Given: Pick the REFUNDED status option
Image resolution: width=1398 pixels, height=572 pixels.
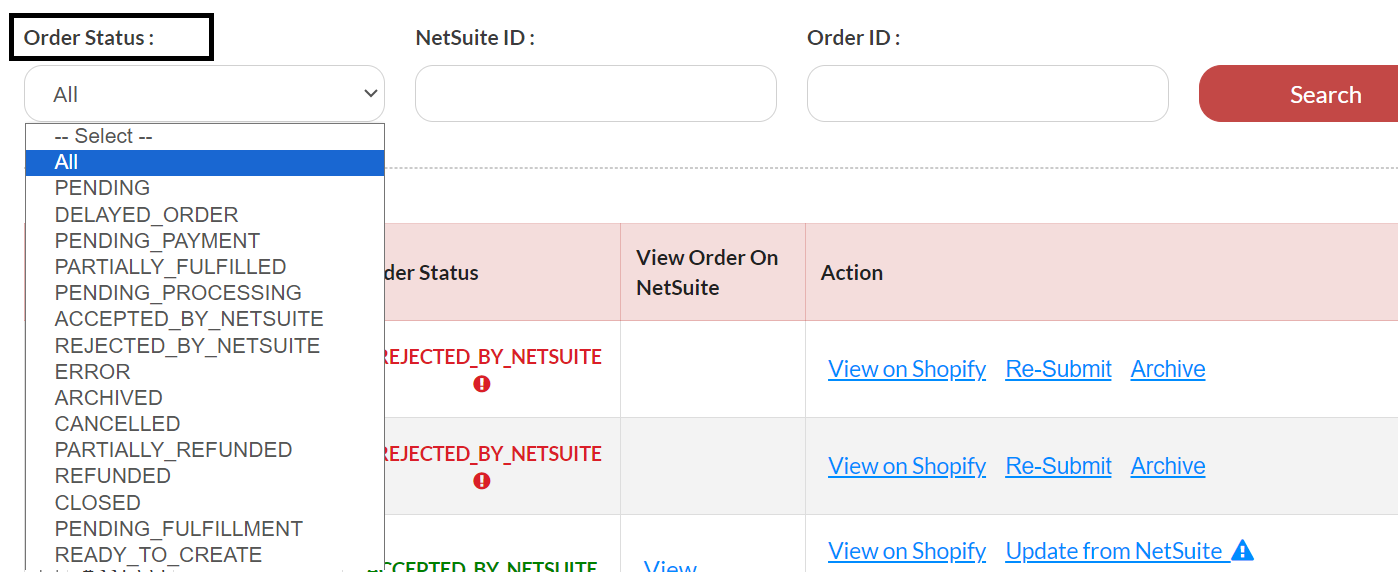Looking at the screenshot, I should (x=112, y=476).
